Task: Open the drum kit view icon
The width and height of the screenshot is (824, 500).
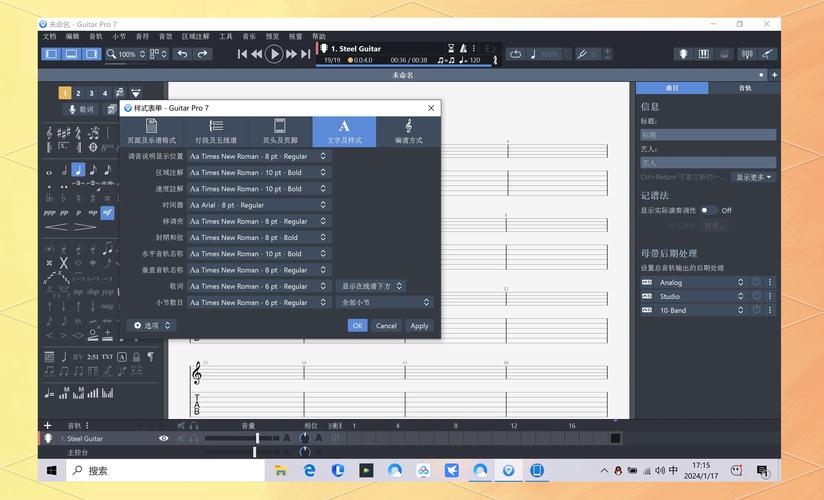Action: (x=724, y=54)
